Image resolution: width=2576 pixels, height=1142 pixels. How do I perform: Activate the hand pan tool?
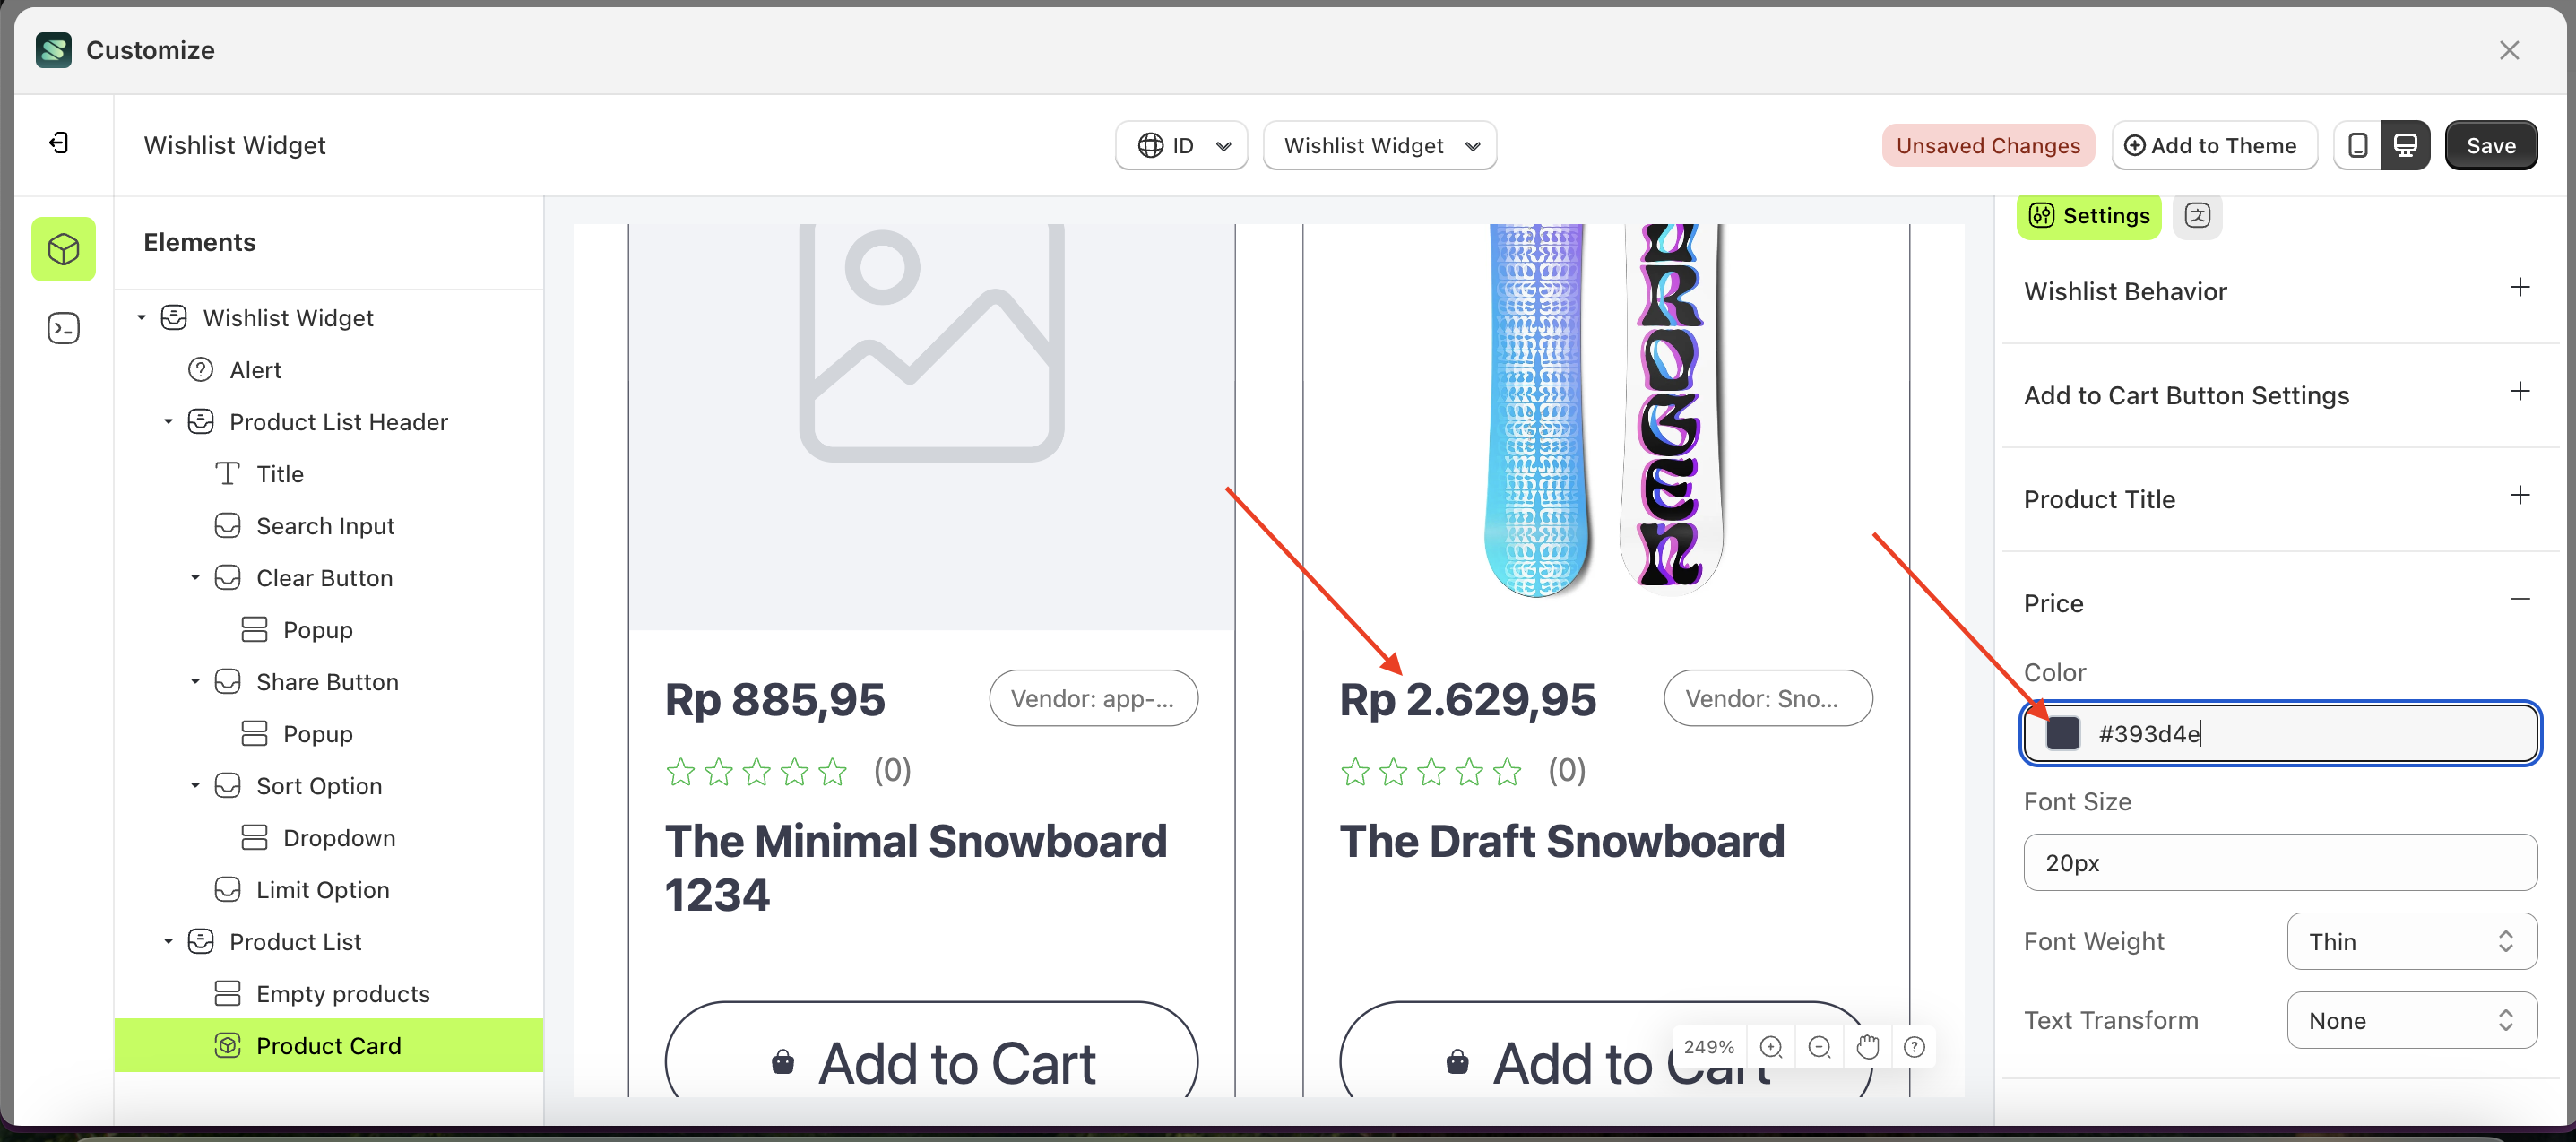click(x=1867, y=1047)
